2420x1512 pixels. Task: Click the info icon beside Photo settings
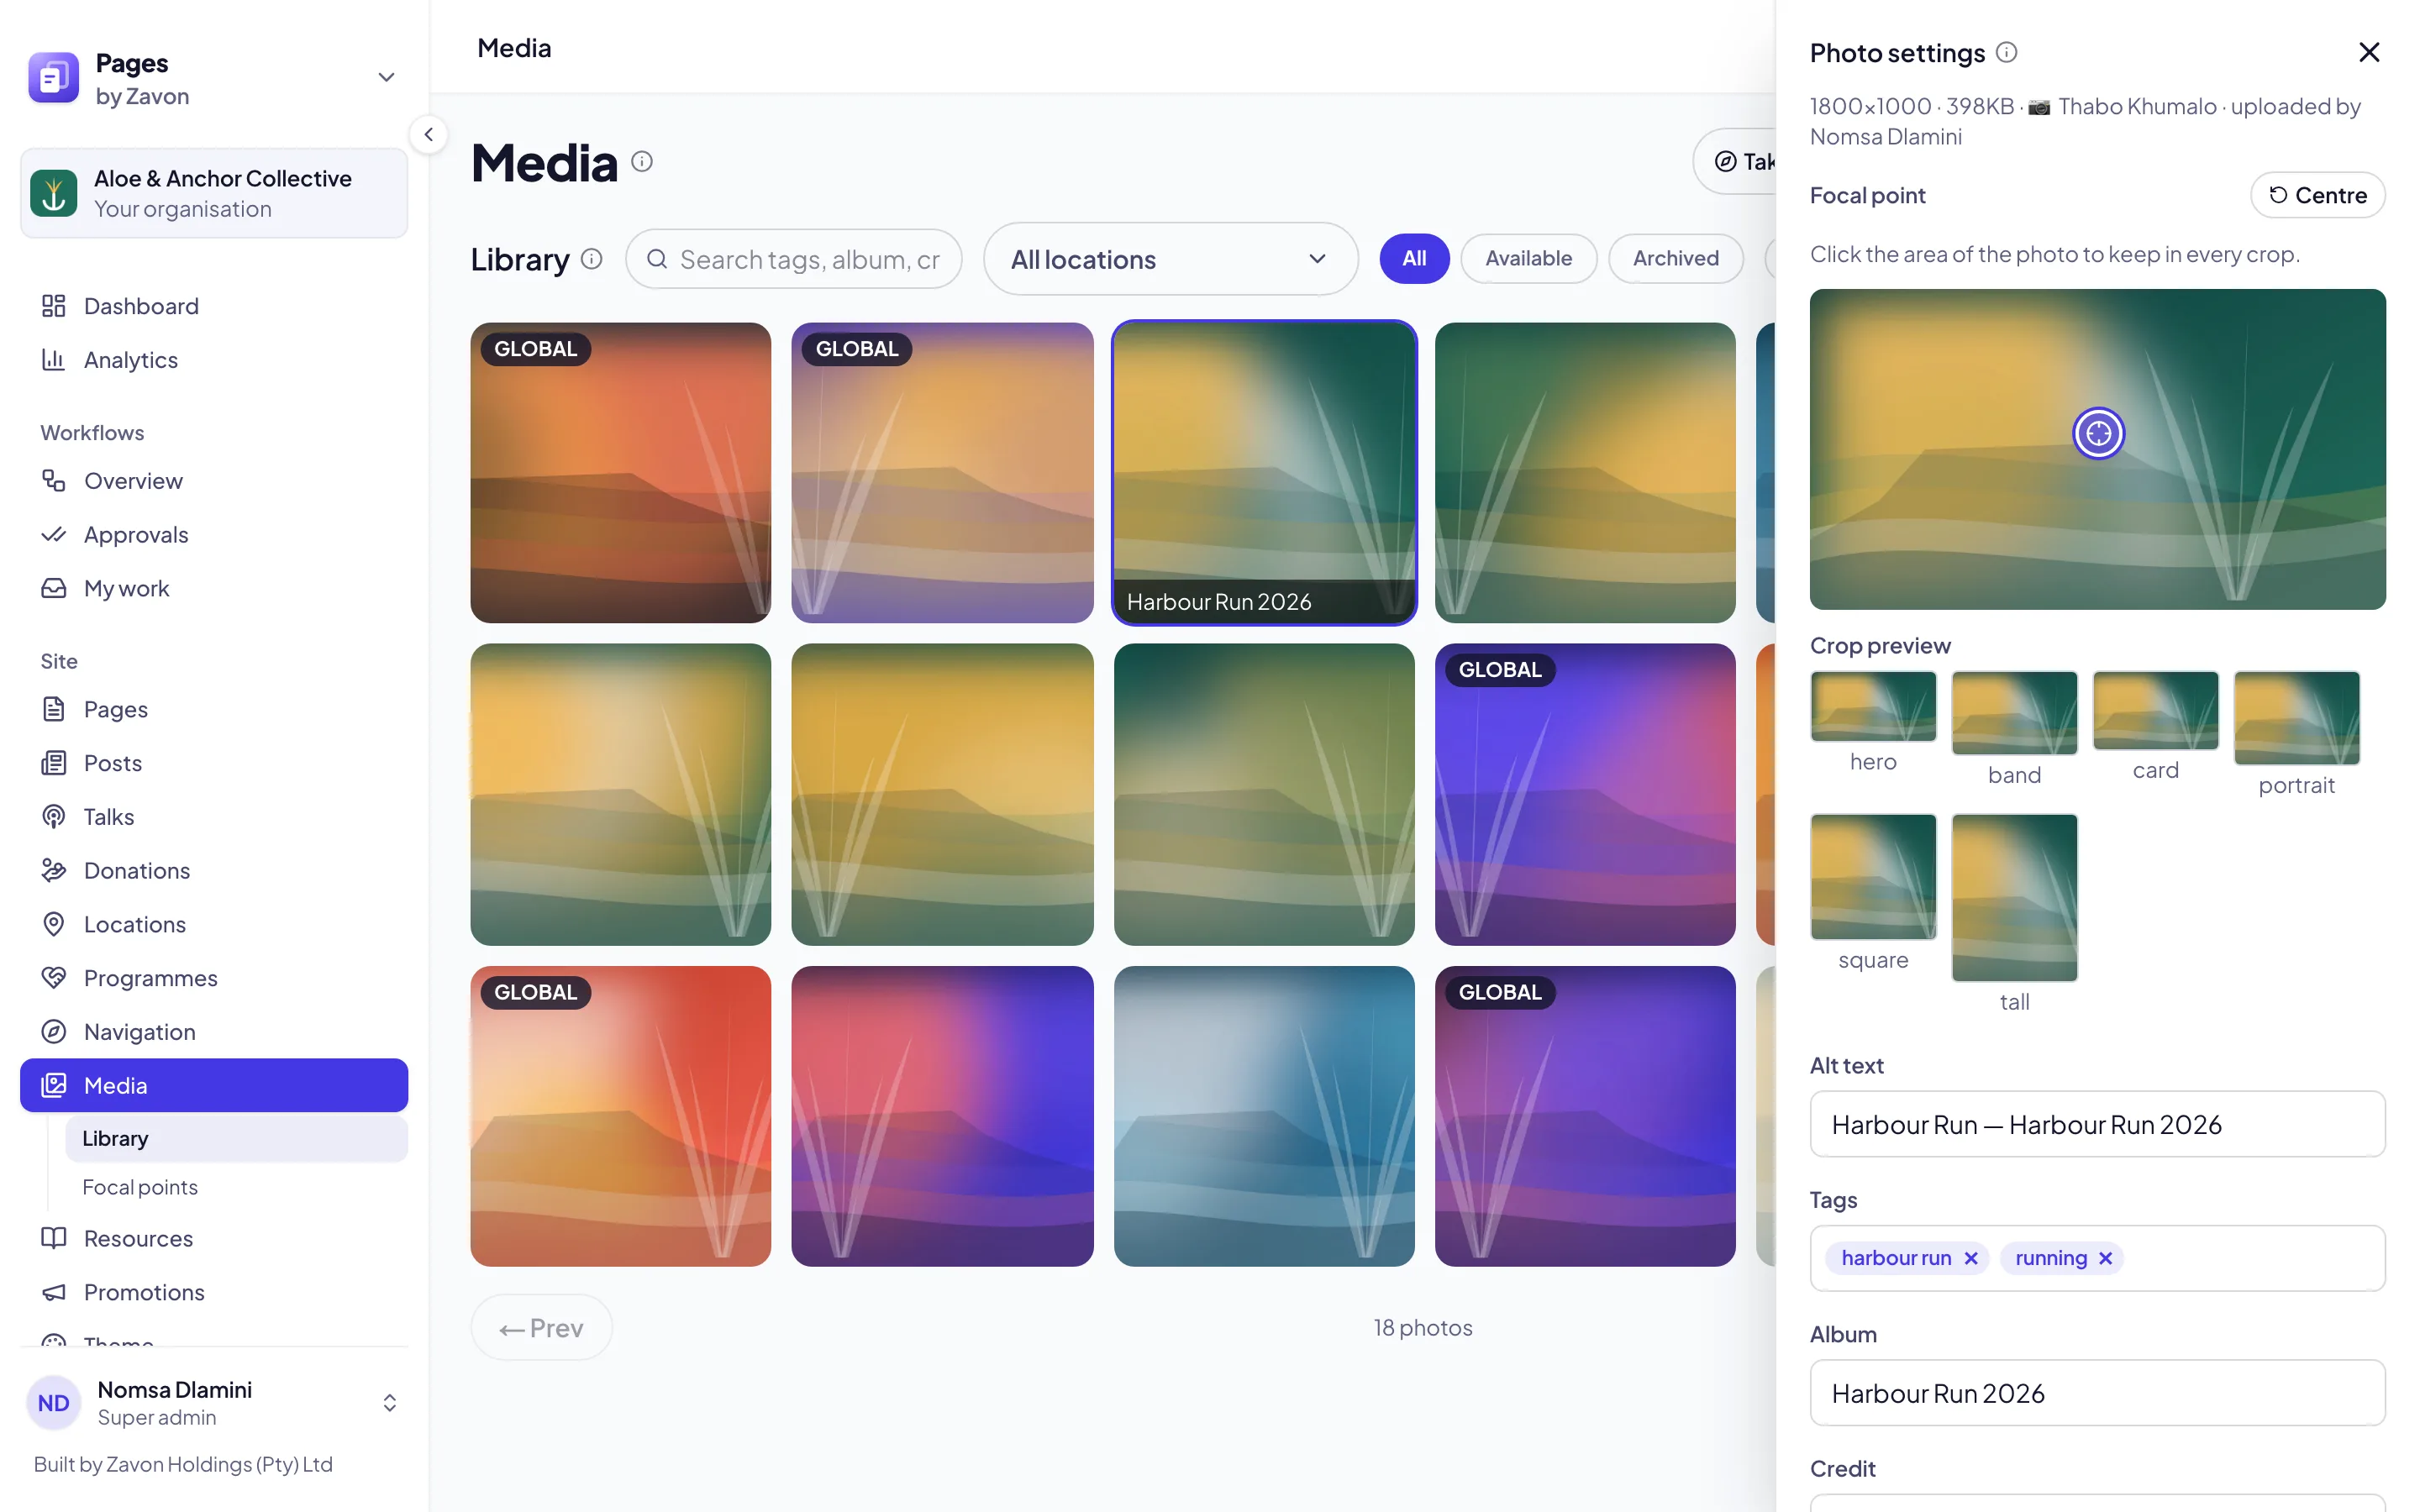pyautogui.click(x=2006, y=52)
